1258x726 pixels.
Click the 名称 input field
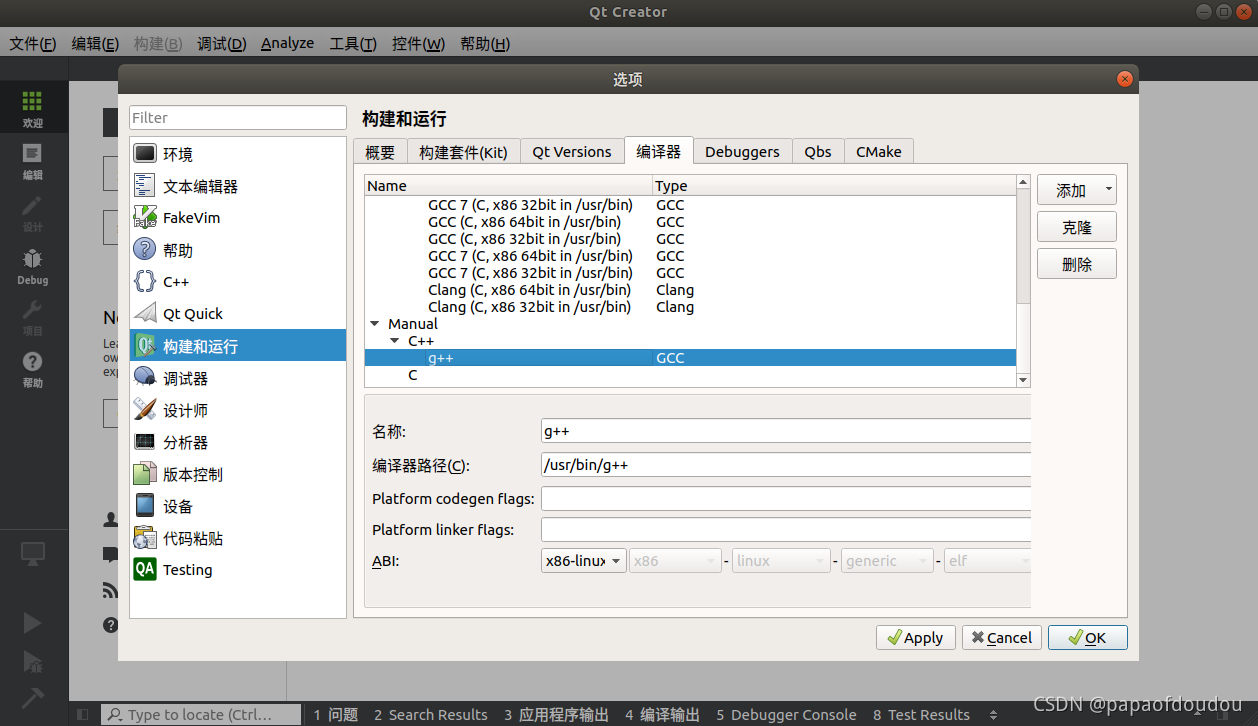786,431
